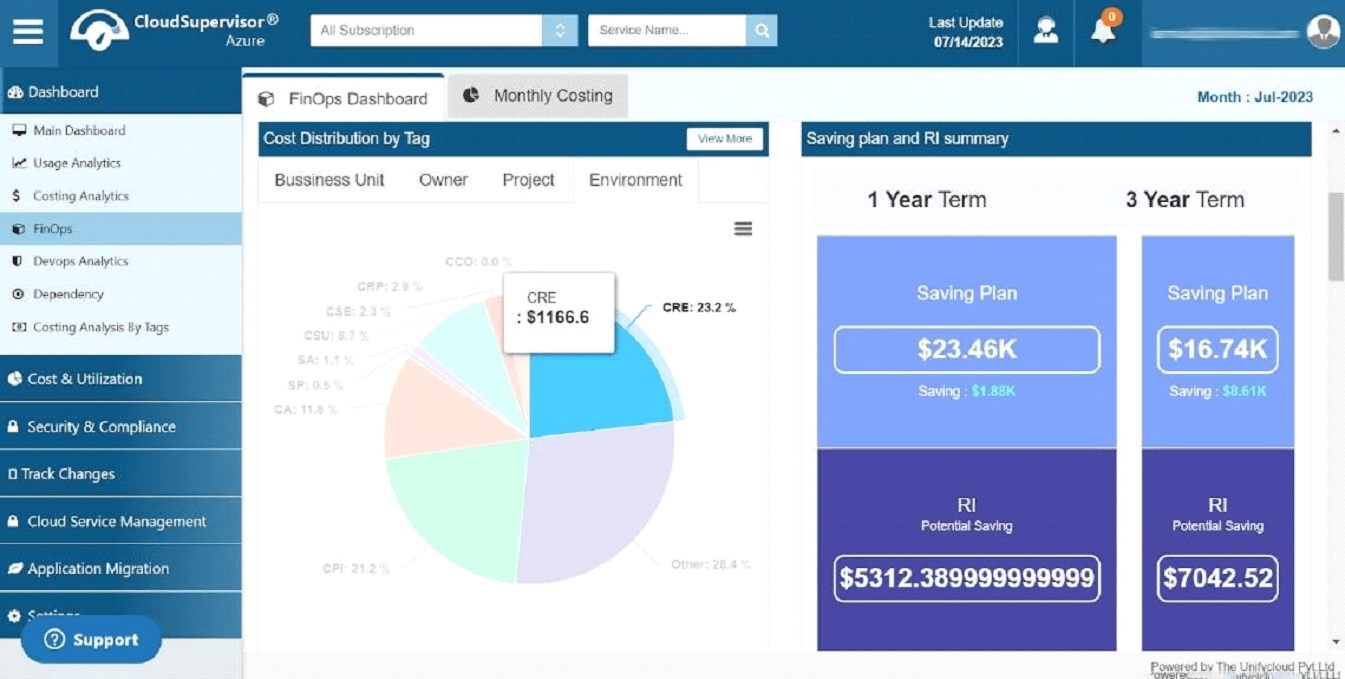Open the notifications bell

tap(1103, 30)
